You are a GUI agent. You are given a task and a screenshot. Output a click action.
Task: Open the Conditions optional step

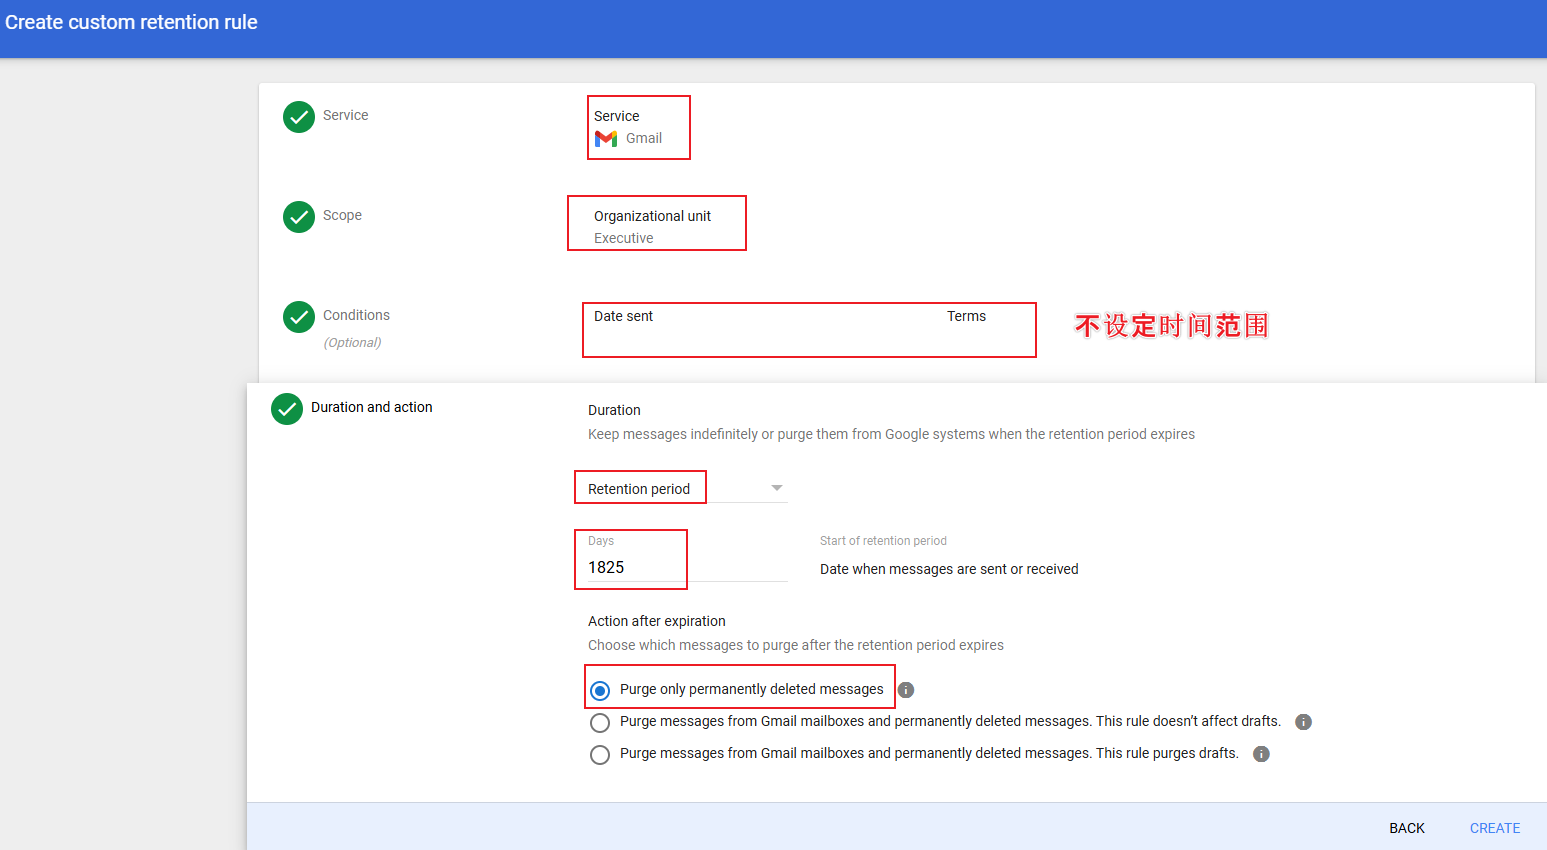356,316
